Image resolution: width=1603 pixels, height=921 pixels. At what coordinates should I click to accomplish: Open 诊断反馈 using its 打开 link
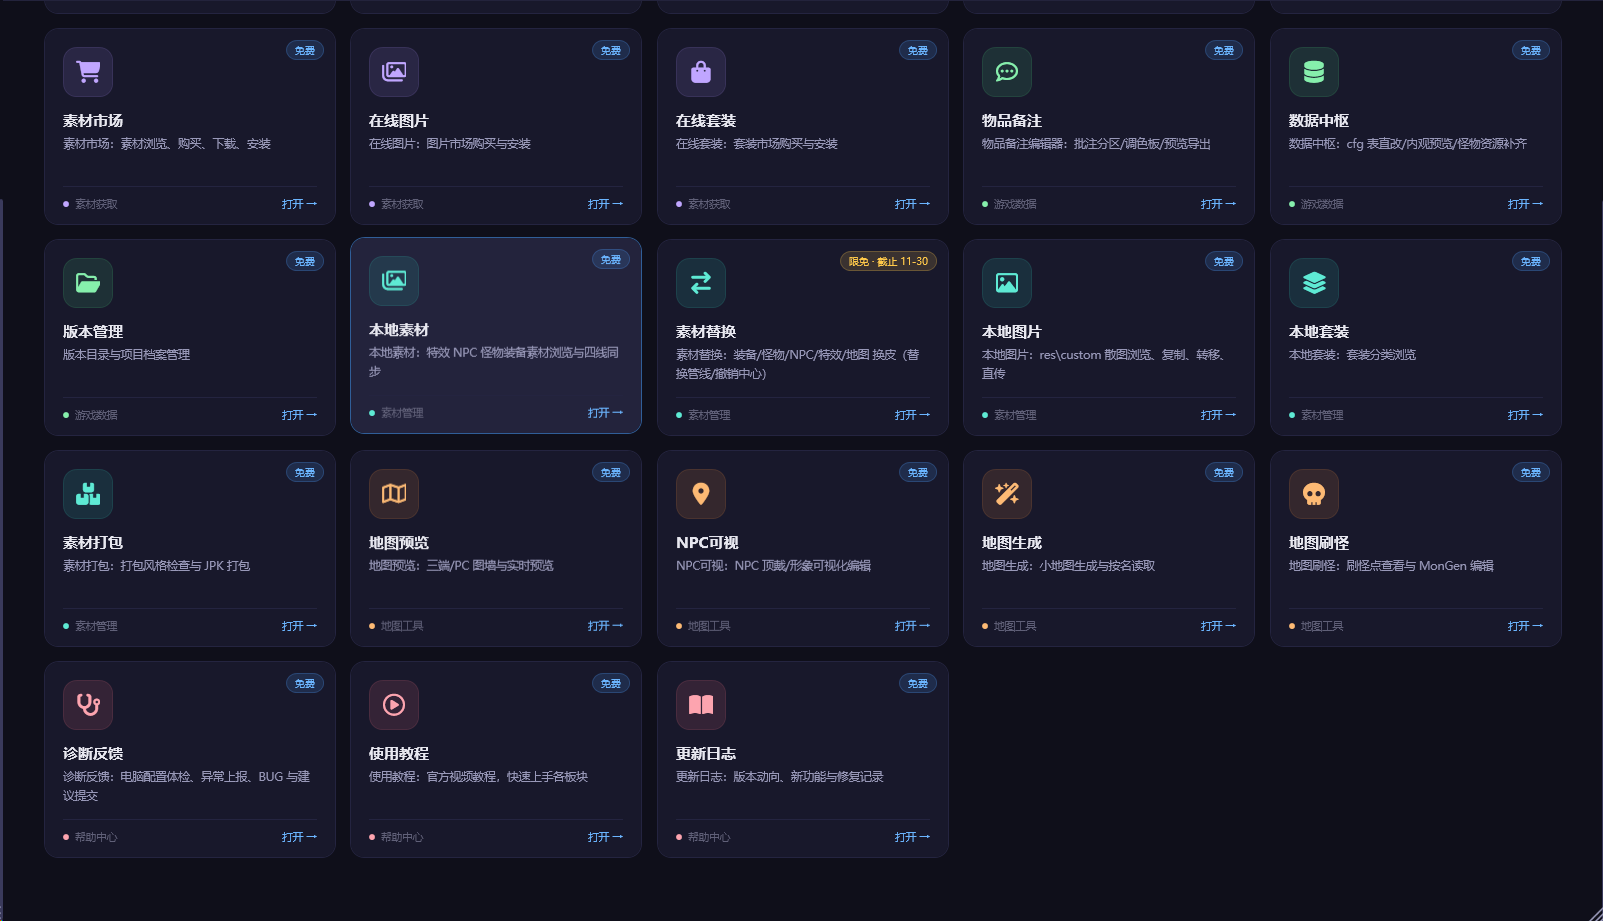[299, 837]
